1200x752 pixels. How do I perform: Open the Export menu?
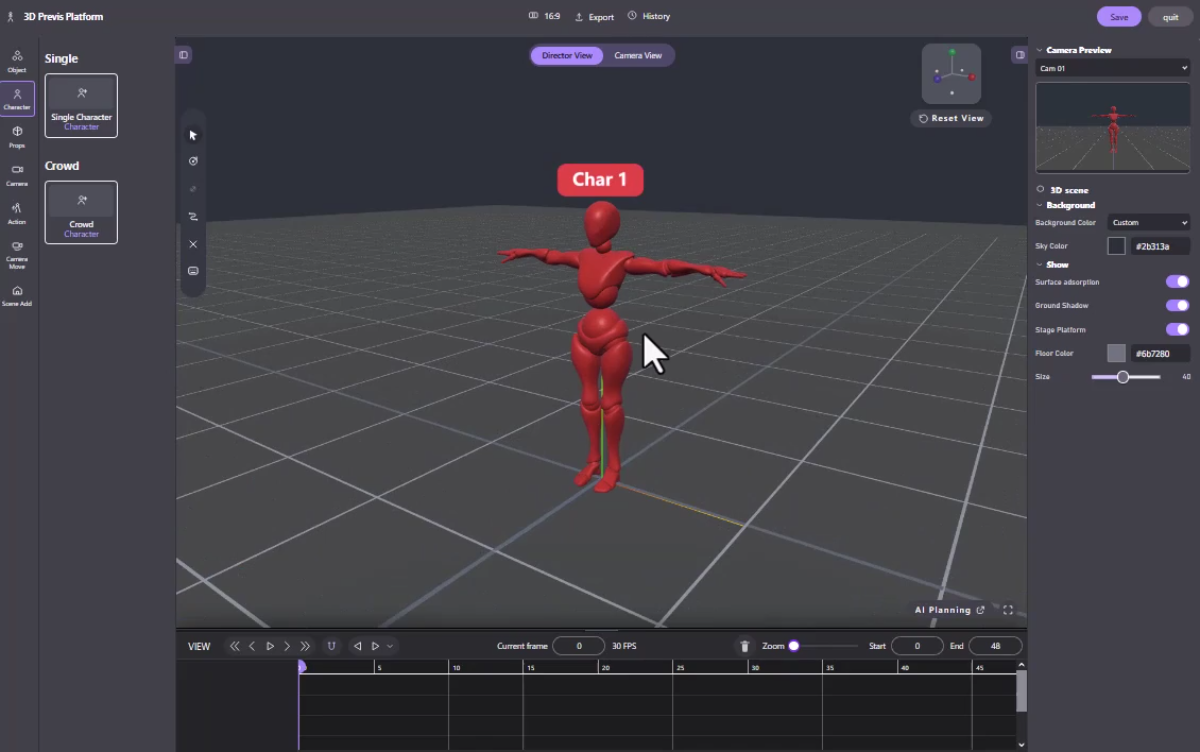pos(594,17)
